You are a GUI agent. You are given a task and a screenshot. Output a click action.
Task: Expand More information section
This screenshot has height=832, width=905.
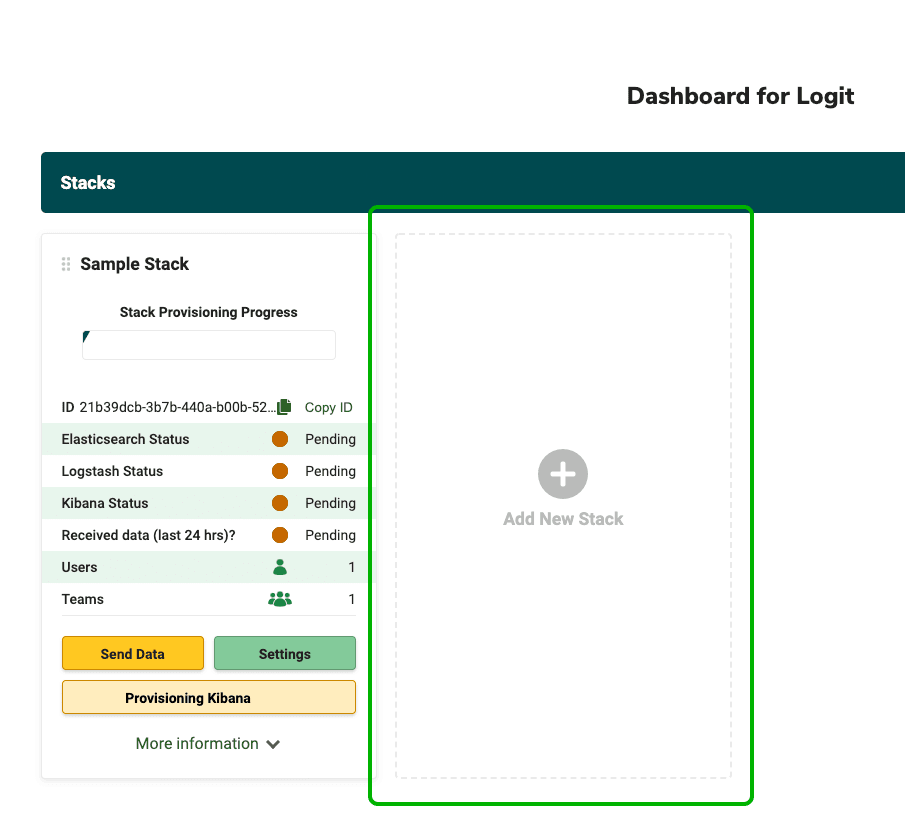(208, 744)
